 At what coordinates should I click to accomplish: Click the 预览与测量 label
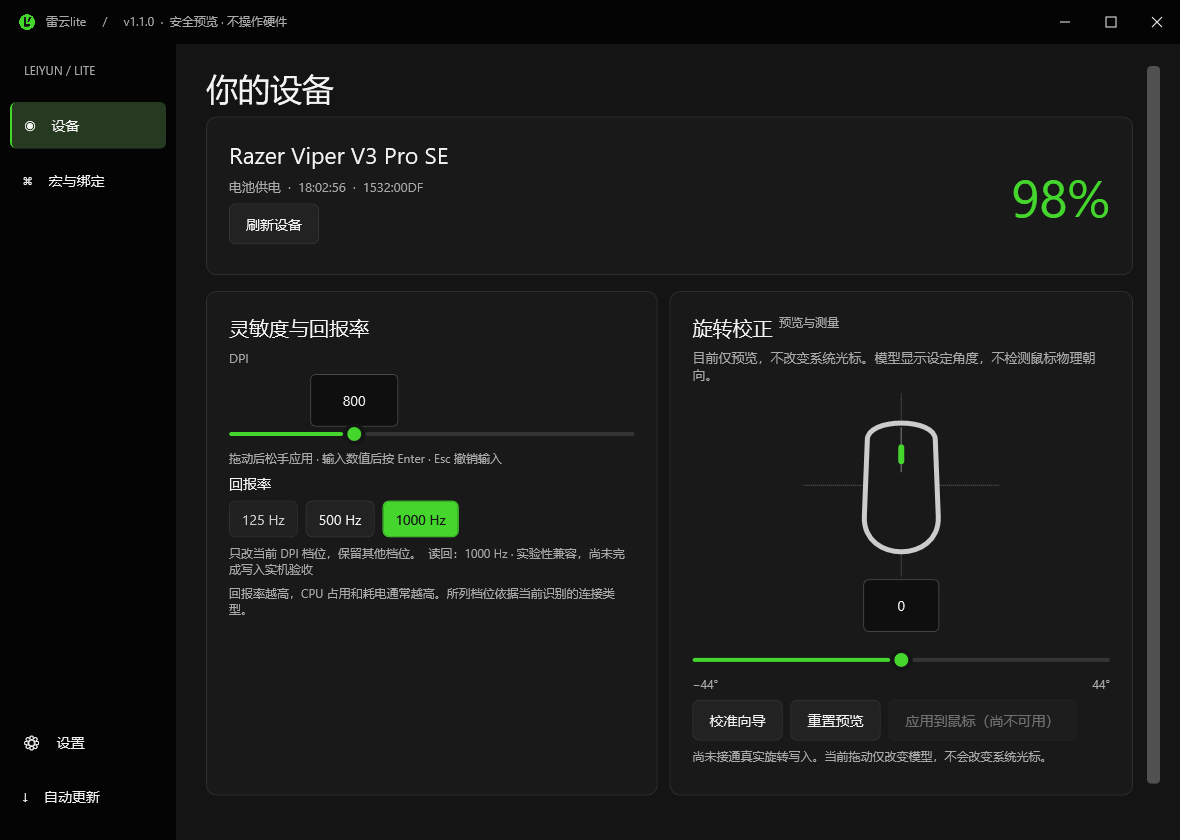[x=809, y=323]
